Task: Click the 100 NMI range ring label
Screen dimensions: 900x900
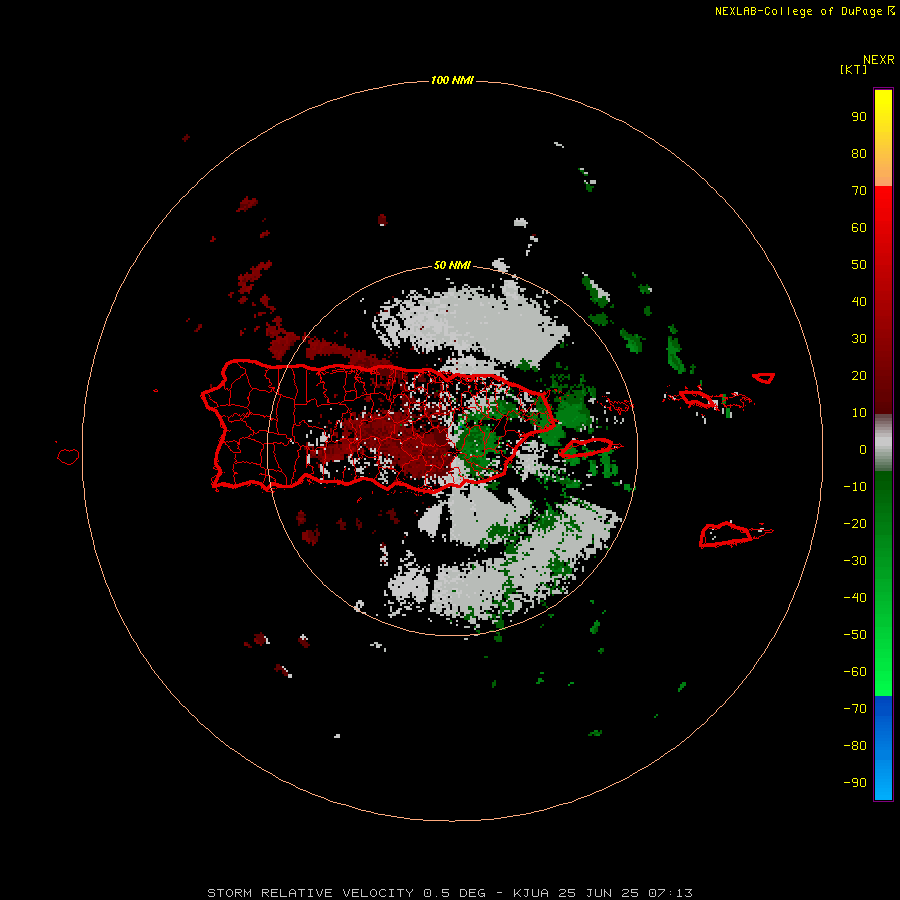Action: pyautogui.click(x=452, y=80)
